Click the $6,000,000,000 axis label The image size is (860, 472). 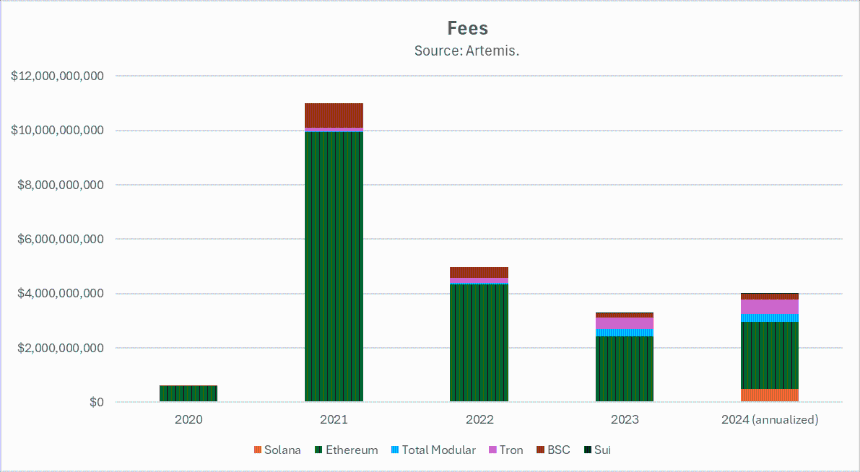point(61,239)
